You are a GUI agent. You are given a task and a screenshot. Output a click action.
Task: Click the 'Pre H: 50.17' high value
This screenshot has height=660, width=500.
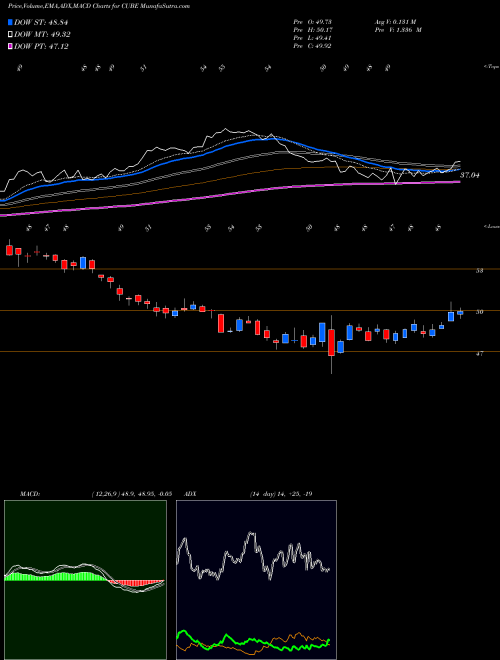pyautogui.click(x=312, y=30)
